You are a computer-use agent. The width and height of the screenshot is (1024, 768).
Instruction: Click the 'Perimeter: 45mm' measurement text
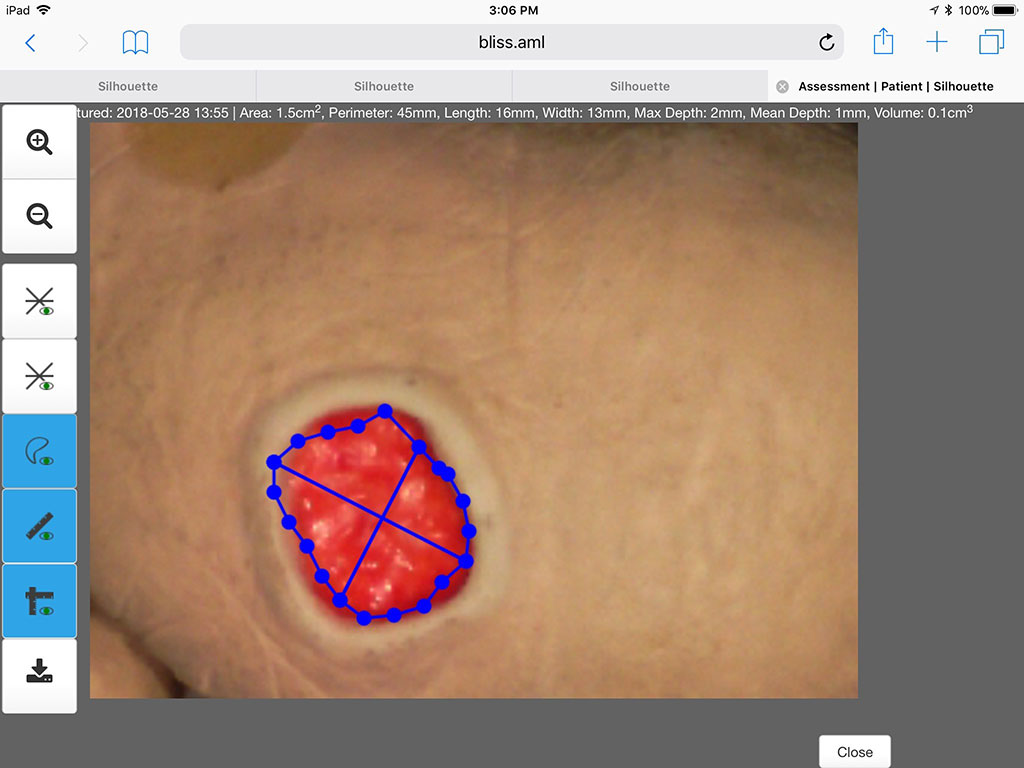tap(383, 112)
